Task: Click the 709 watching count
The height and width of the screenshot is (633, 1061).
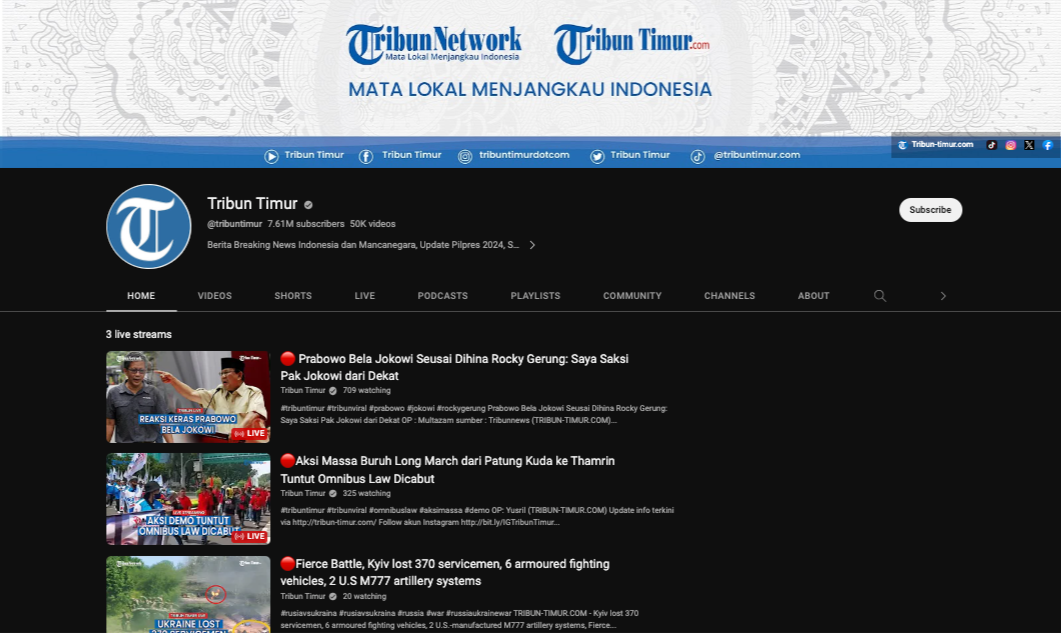Action: (366, 391)
